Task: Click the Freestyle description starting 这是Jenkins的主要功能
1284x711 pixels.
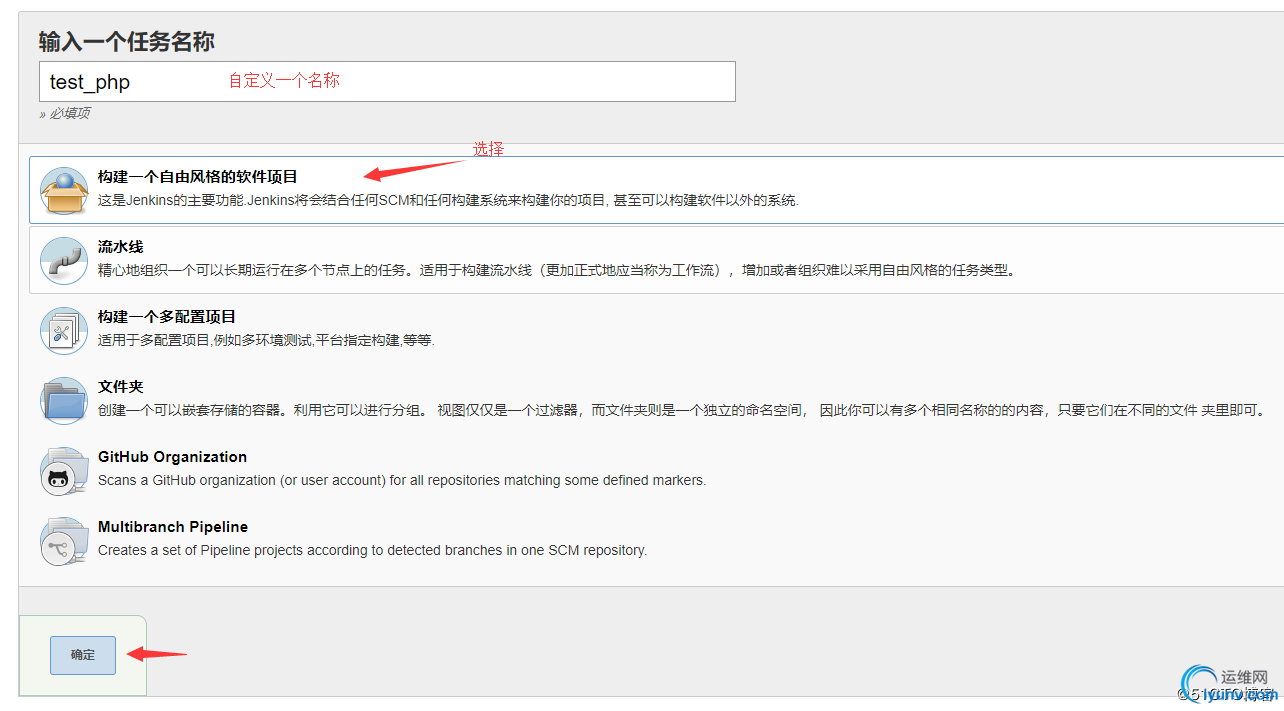Action: click(448, 200)
